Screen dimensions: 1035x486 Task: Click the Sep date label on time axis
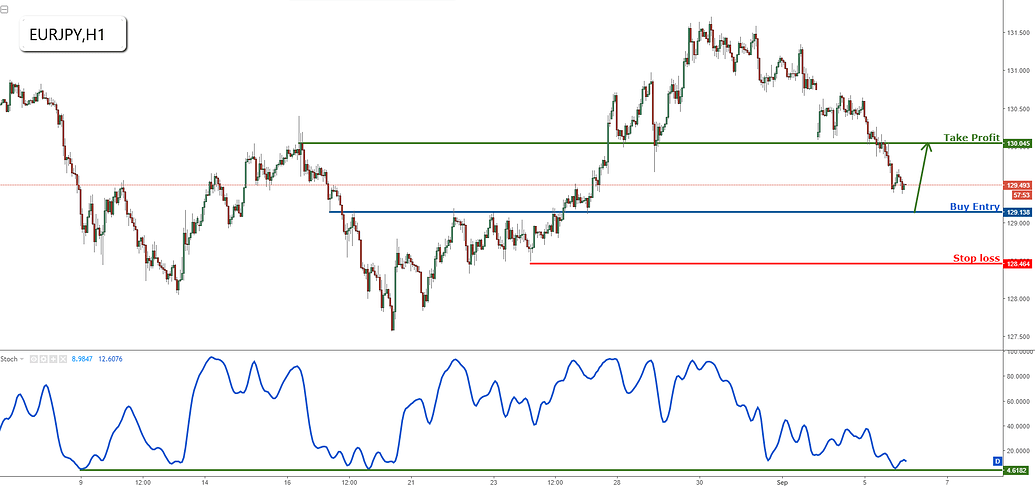[783, 480]
